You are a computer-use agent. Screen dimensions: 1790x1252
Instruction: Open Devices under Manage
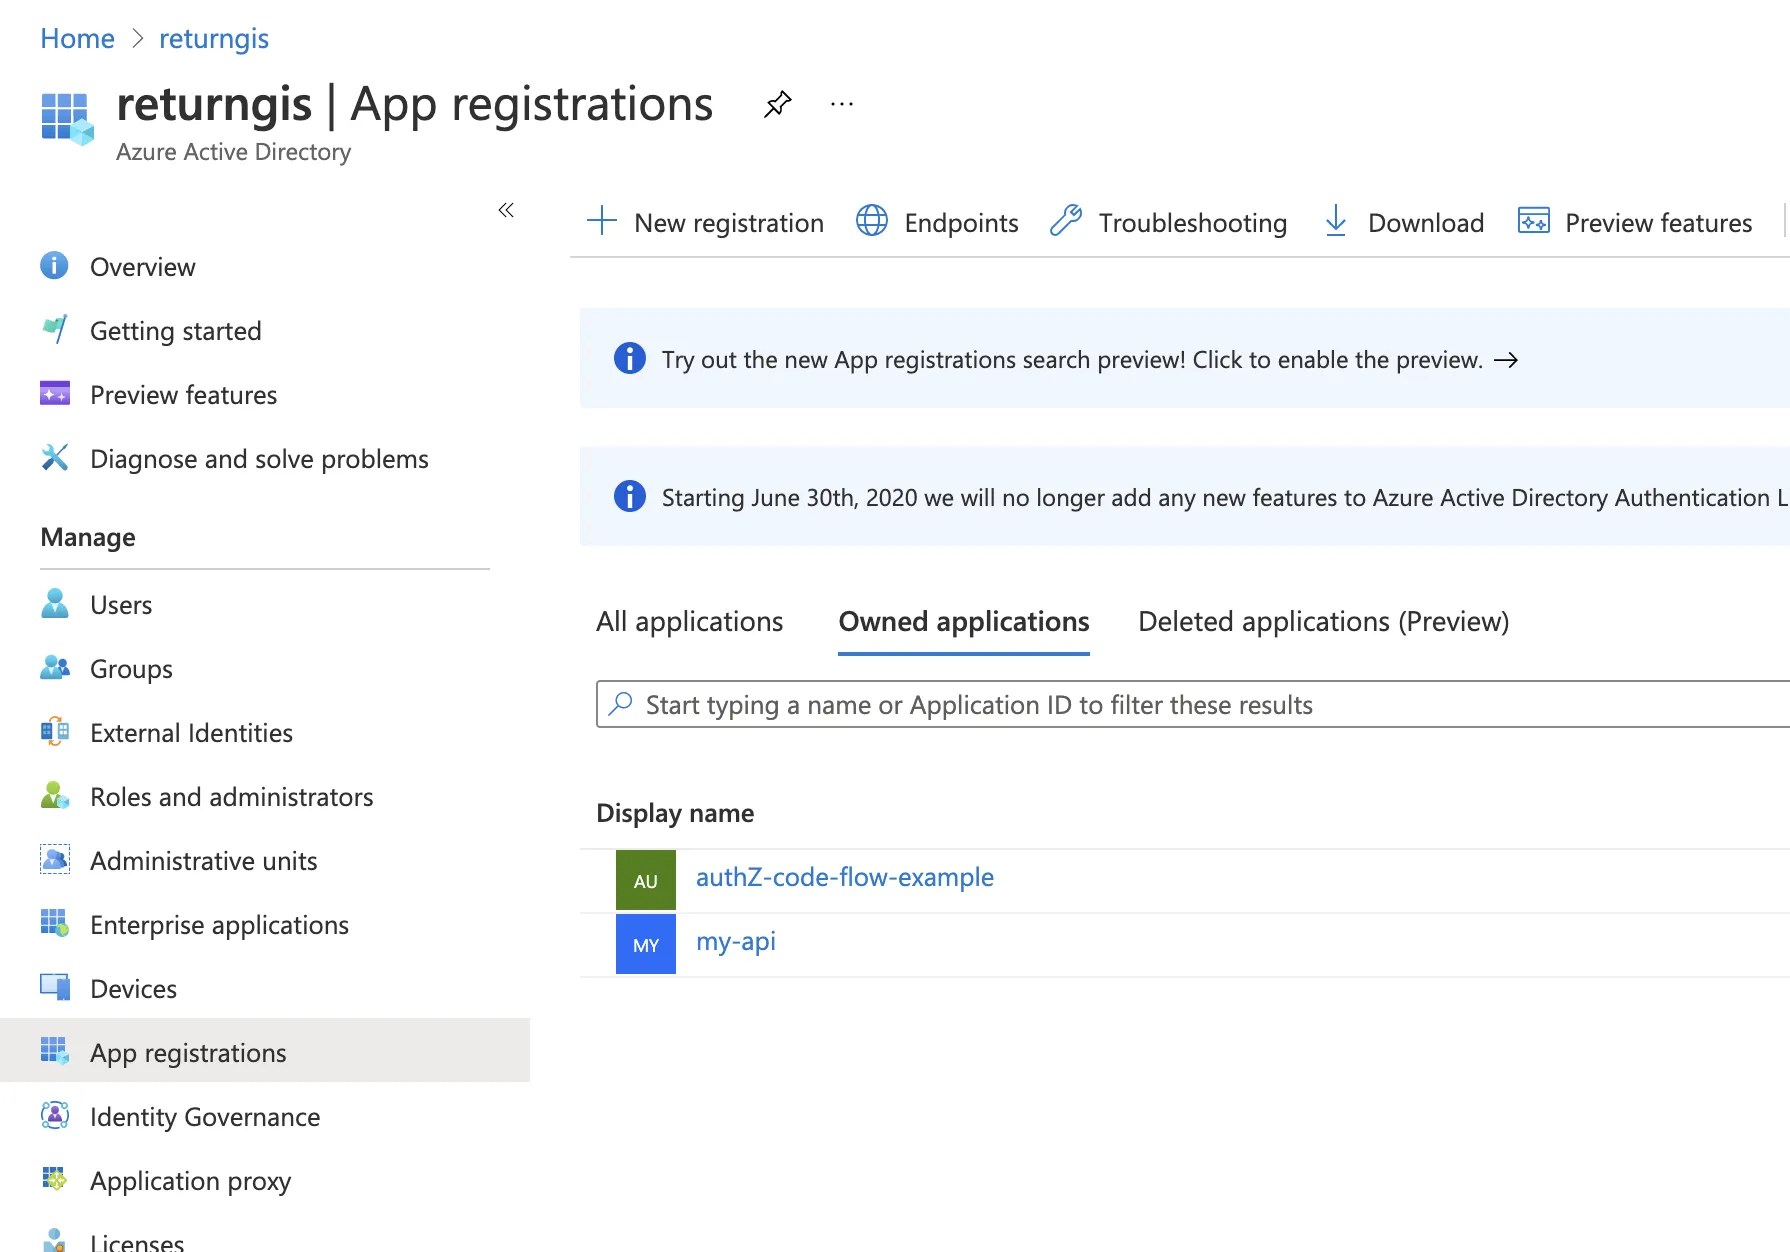point(133,989)
